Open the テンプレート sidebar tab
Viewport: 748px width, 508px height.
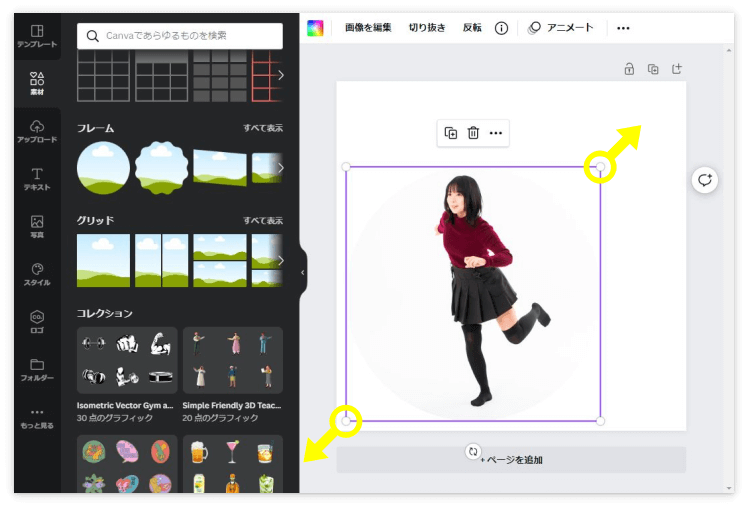pos(37,36)
